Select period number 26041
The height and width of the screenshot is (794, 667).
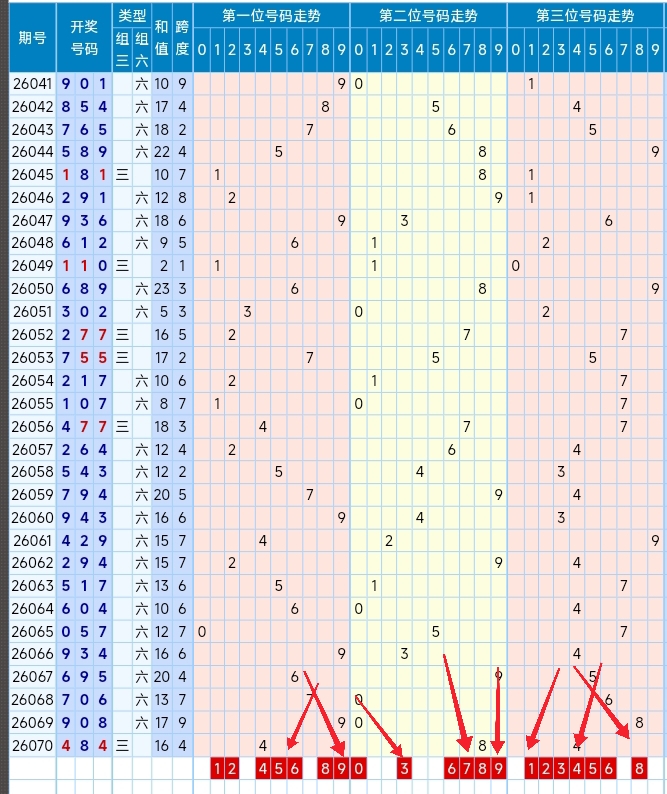pos(32,84)
